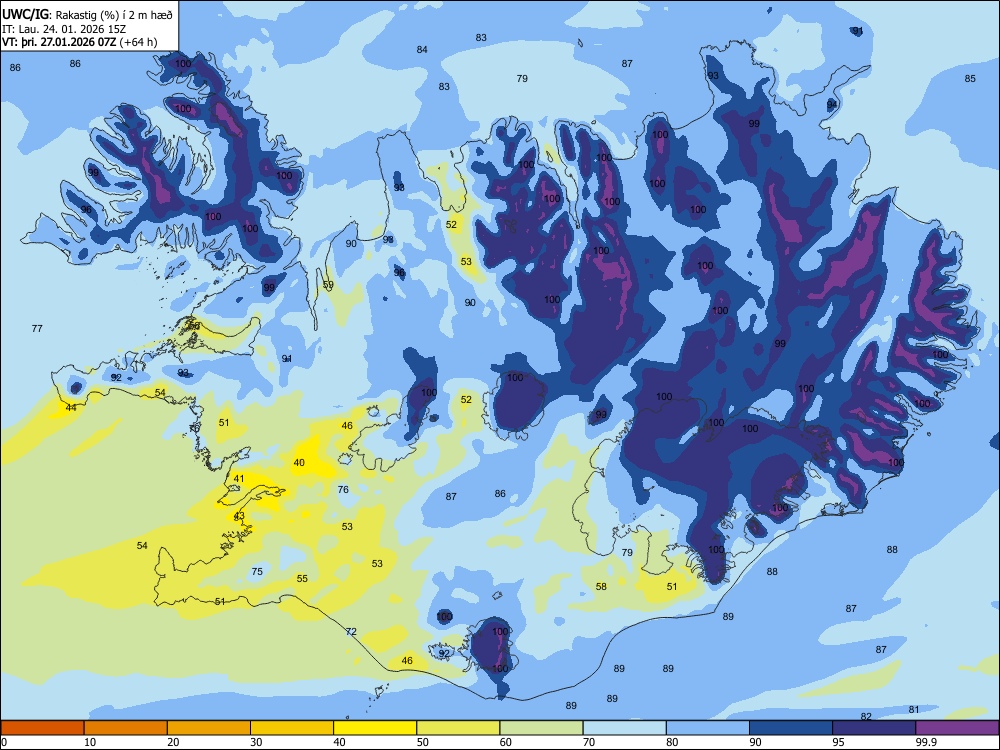Click the light green 60–70 legend swatch
Viewport: 1000px width, 750px height.
541,728
